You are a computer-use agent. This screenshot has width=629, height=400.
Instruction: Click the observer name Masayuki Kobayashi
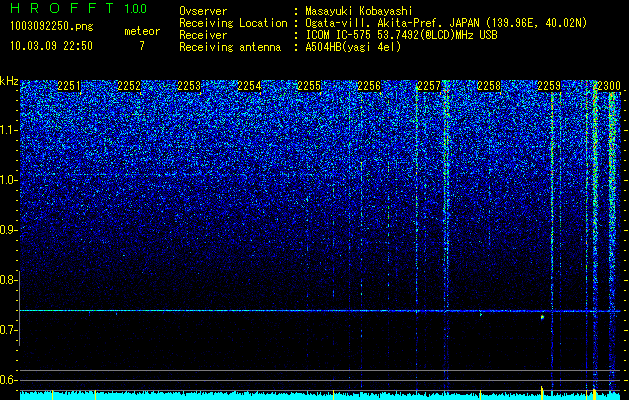359,11
